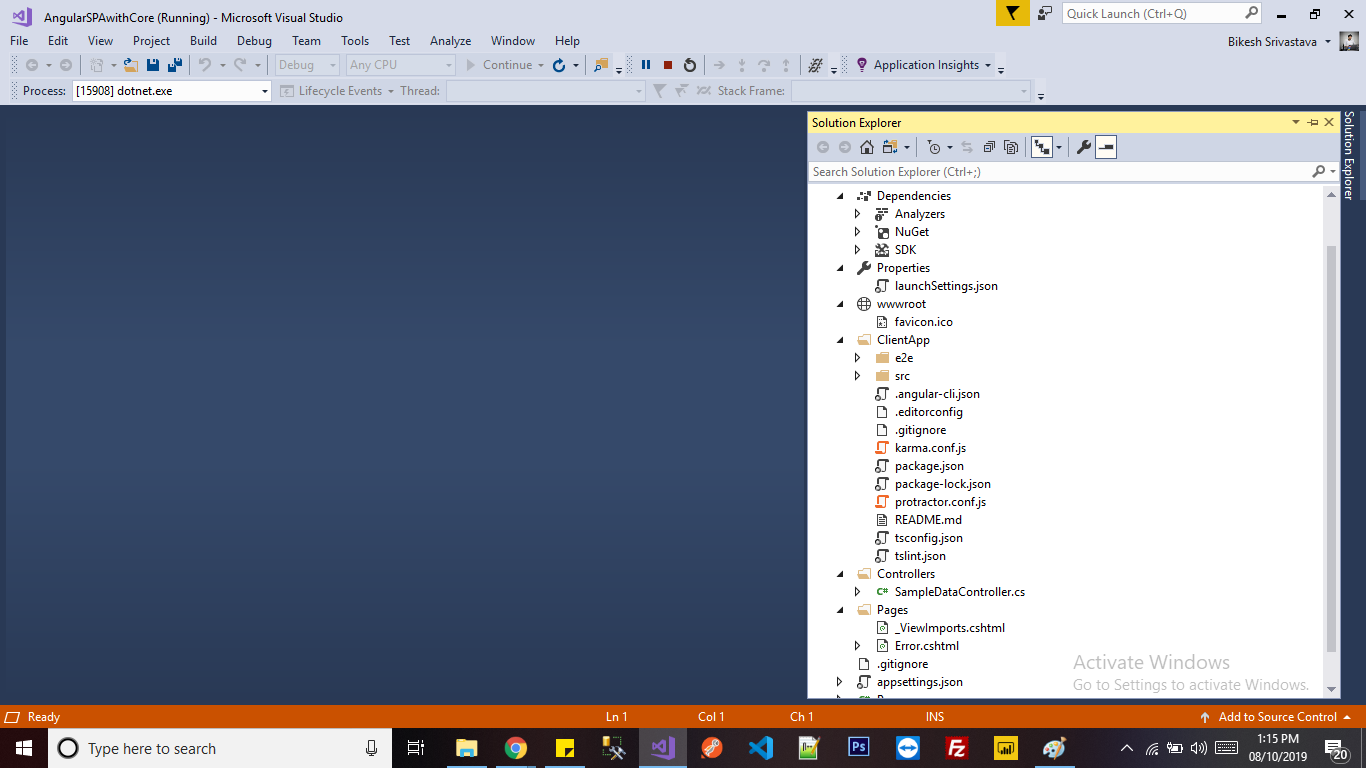Open the Process dropdown showing dotnet.exe

pyautogui.click(x=265, y=90)
